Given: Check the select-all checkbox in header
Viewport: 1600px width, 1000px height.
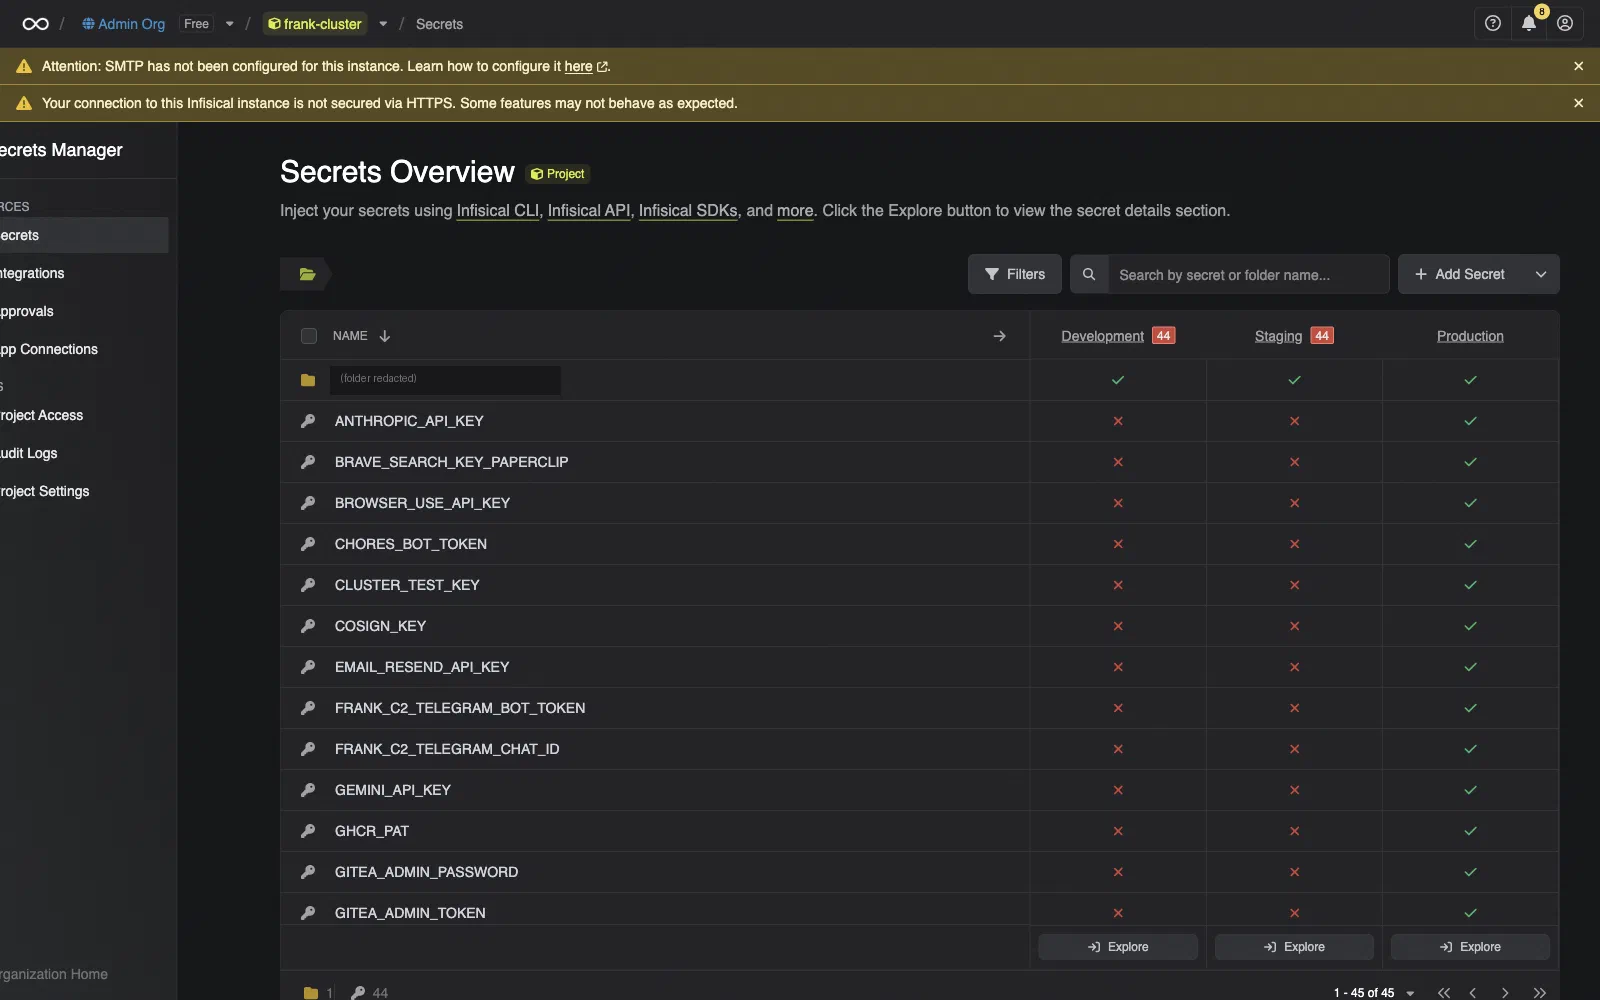Looking at the screenshot, I should tap(309, 336).
